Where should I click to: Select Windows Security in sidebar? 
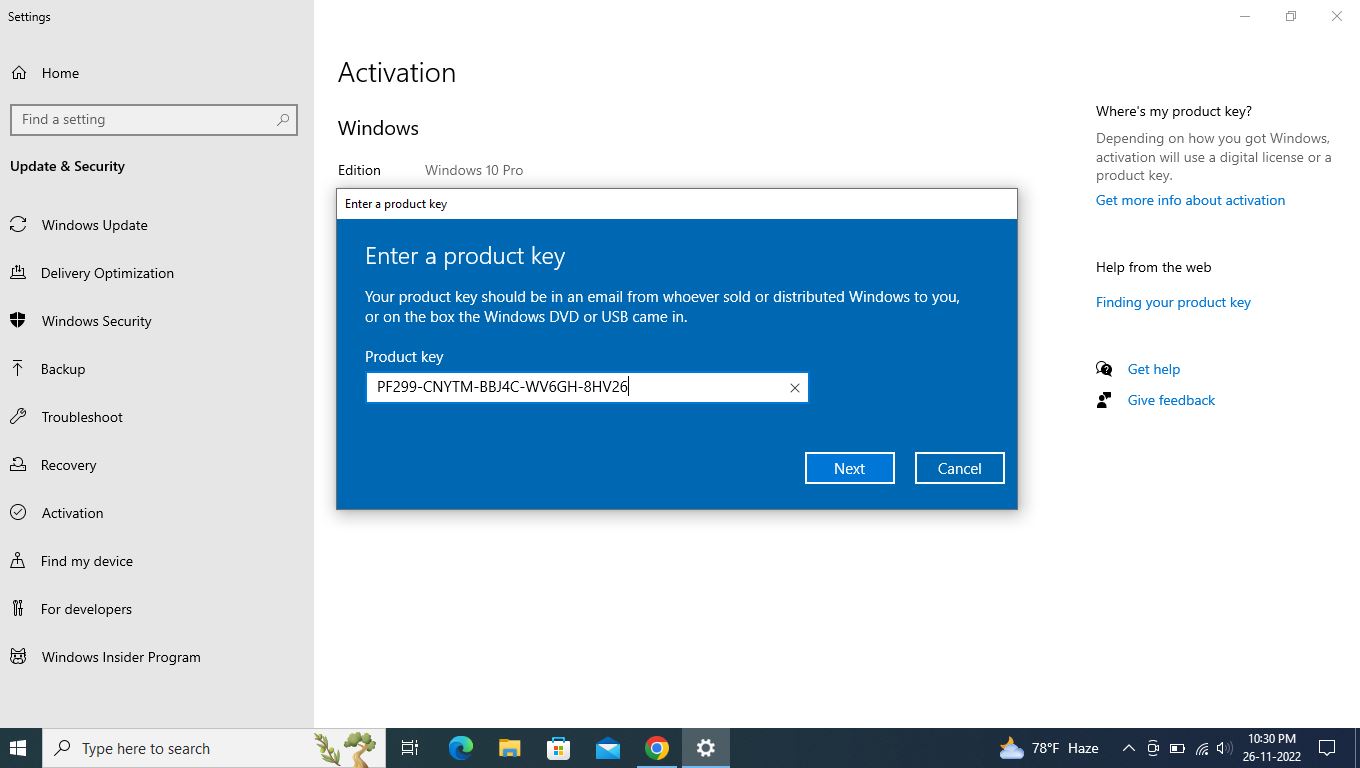tap(96, 321)
